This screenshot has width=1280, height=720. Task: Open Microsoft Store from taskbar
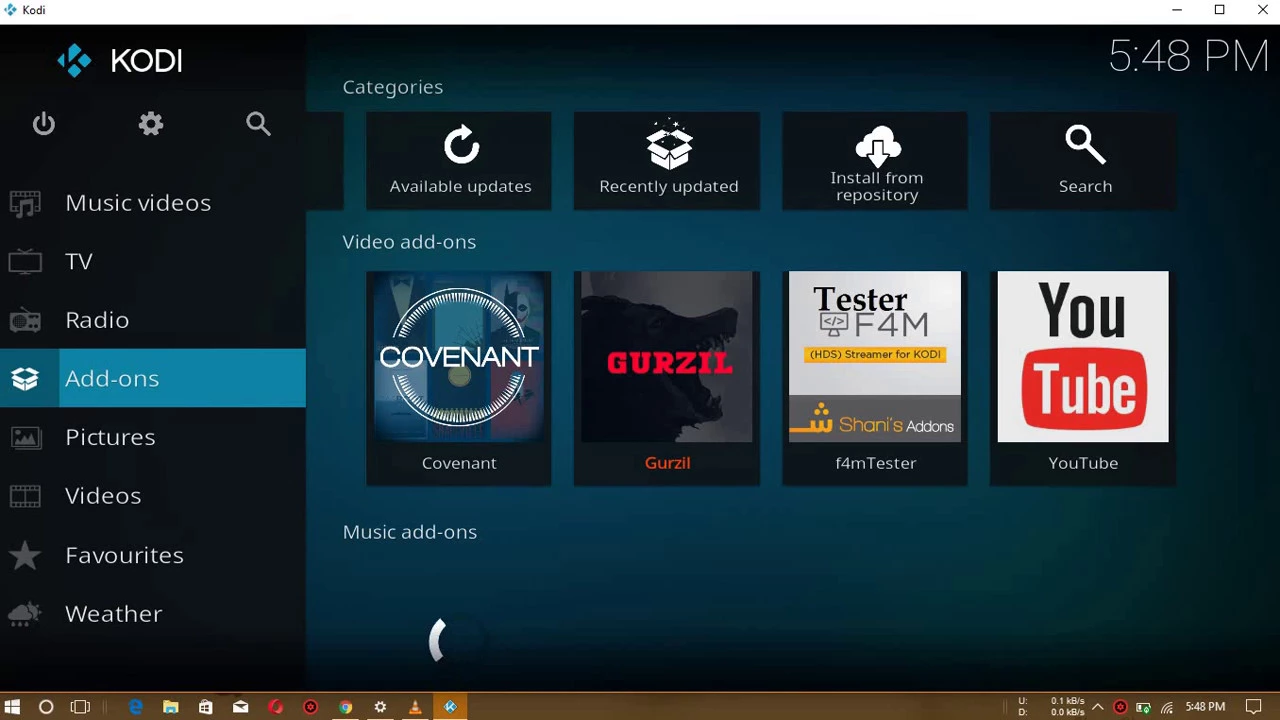click(206, 707)
